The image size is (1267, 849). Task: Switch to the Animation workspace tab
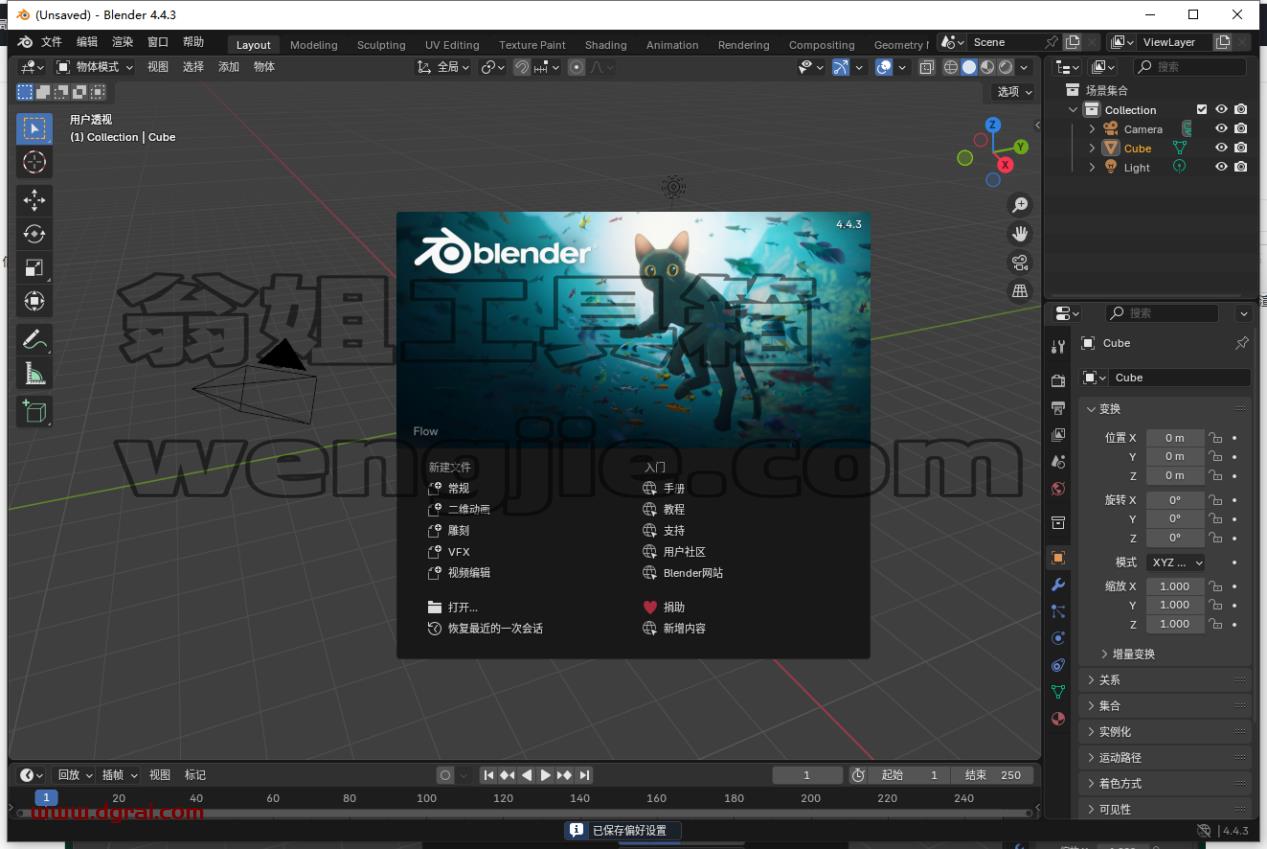[672, 45]
